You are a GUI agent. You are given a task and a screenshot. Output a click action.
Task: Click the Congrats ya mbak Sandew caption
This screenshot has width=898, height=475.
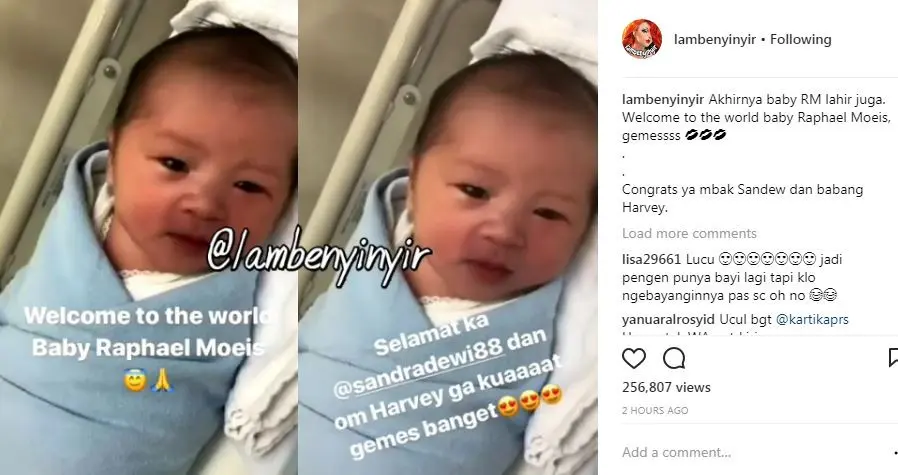point(742,198)
